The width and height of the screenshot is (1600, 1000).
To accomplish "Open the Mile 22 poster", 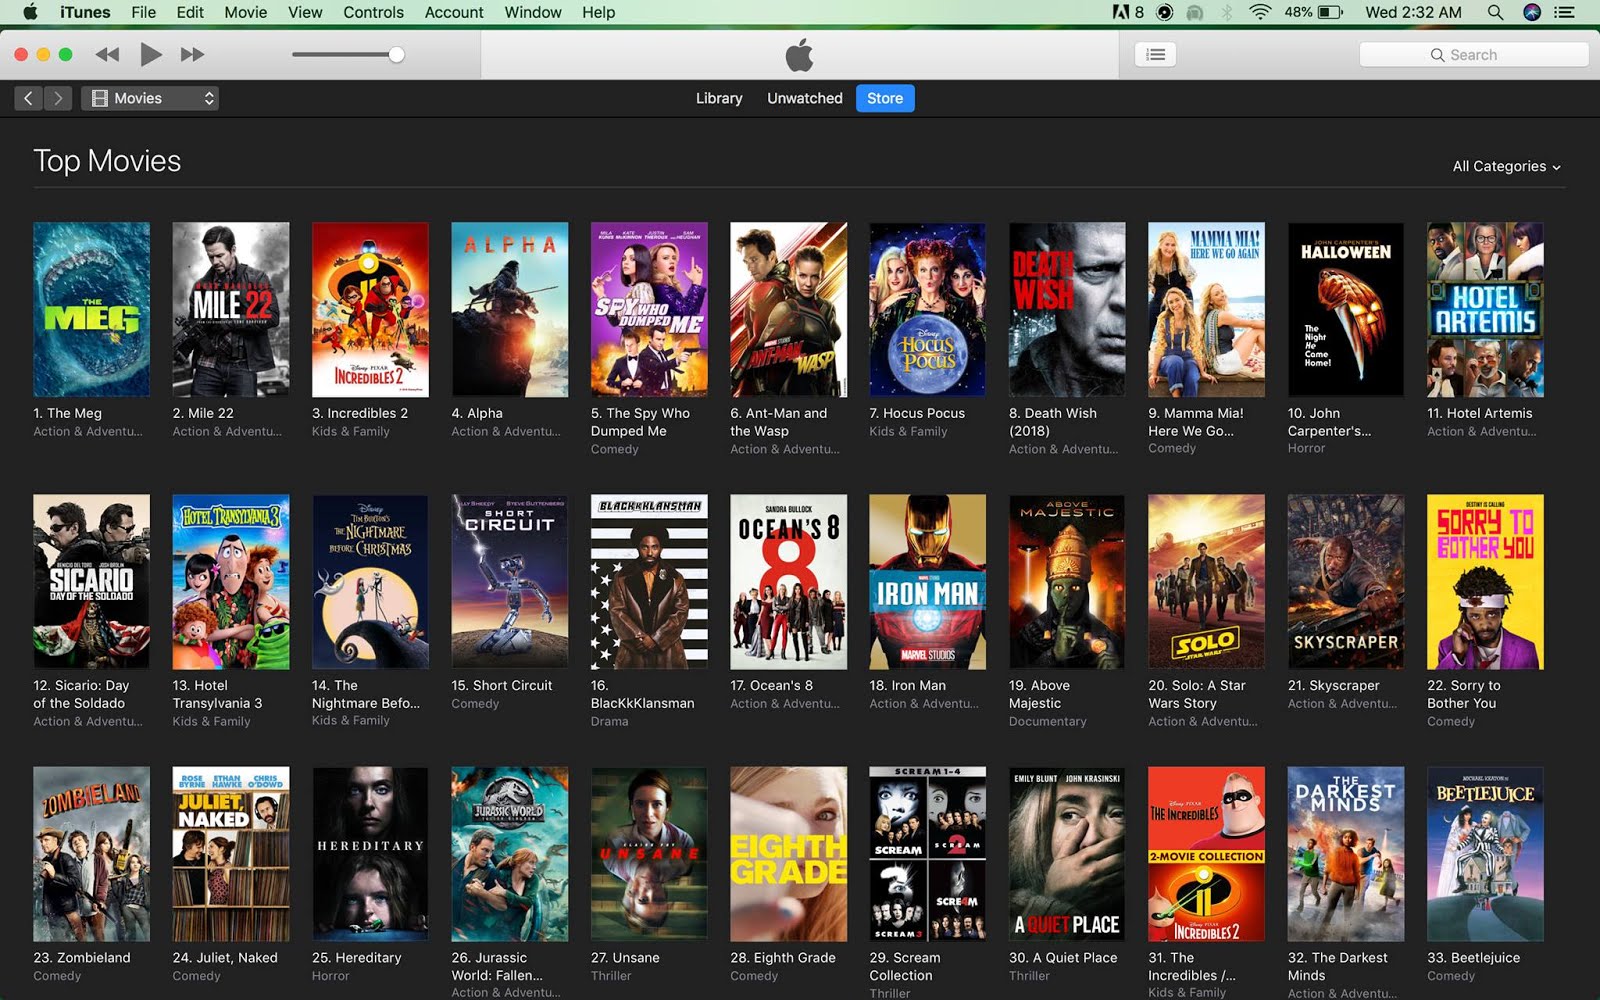I will [231, 309].
